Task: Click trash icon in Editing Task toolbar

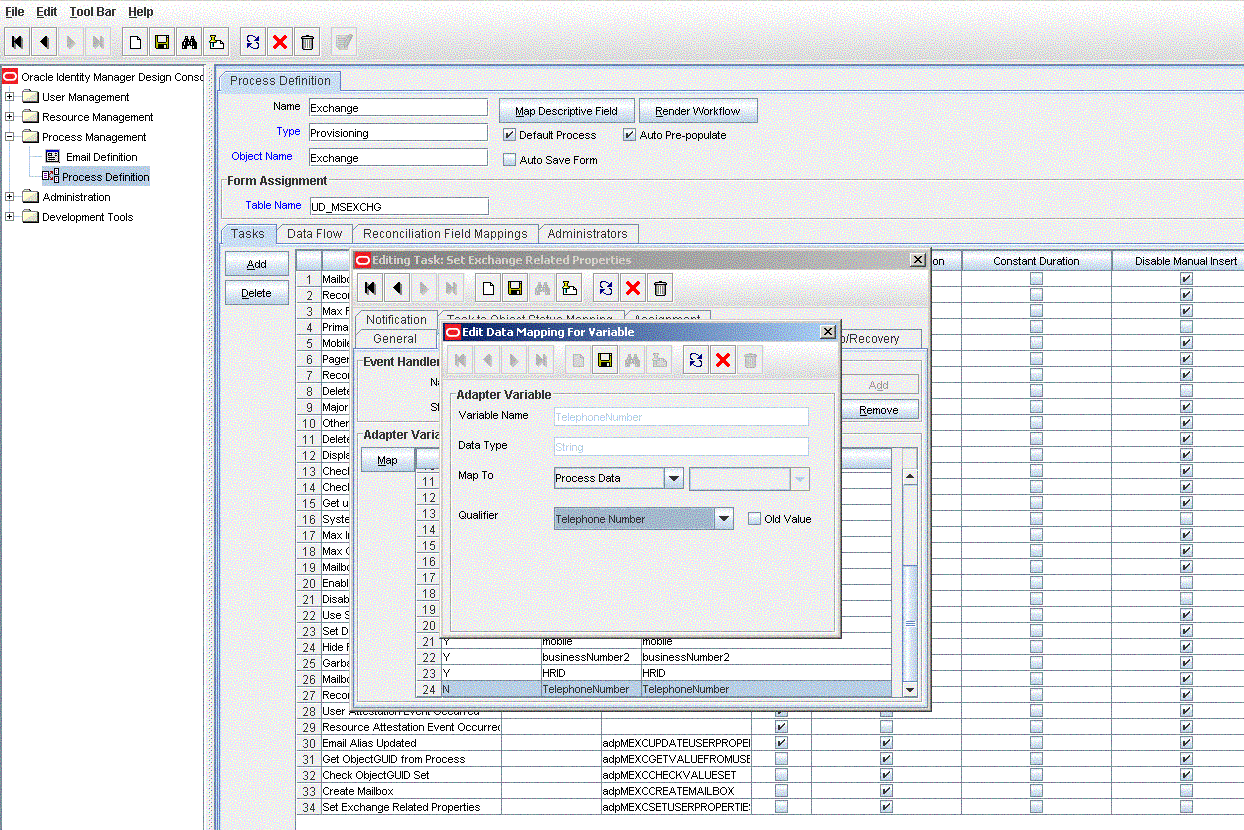Action: pyautogui.click(x=660, y=289)
